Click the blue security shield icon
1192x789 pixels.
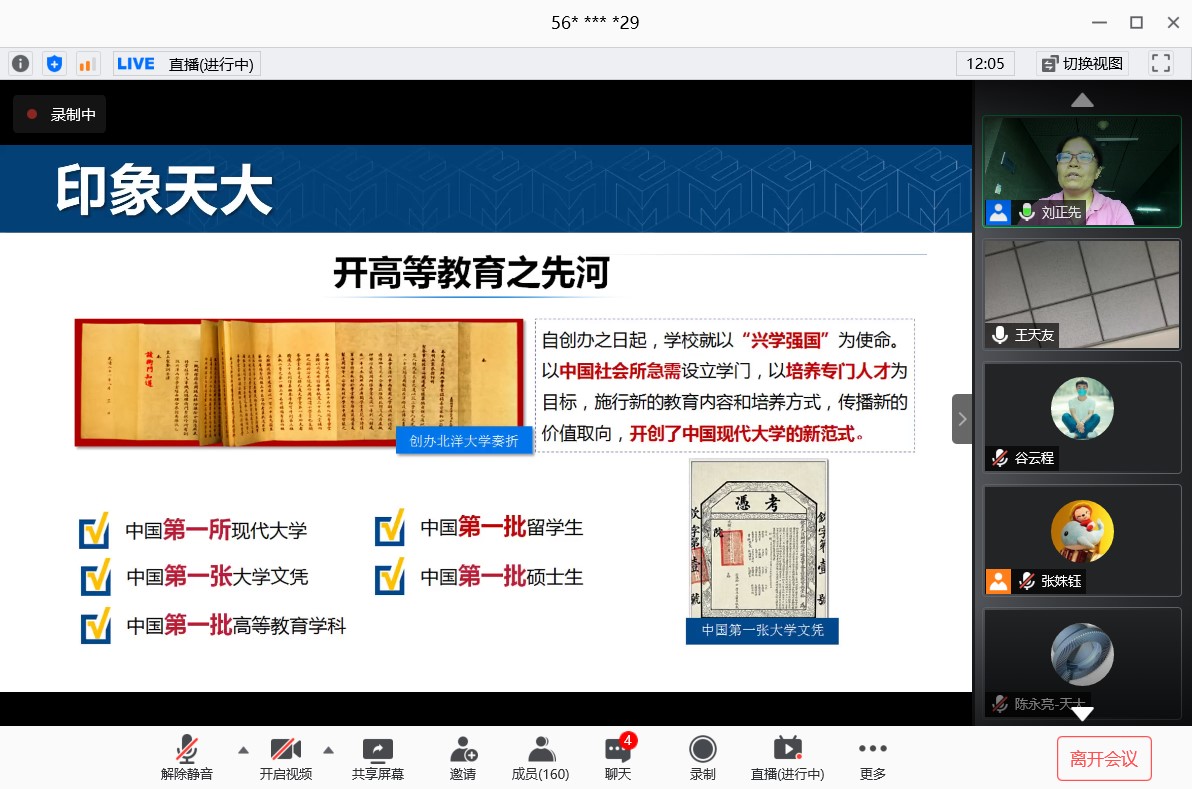54,64
